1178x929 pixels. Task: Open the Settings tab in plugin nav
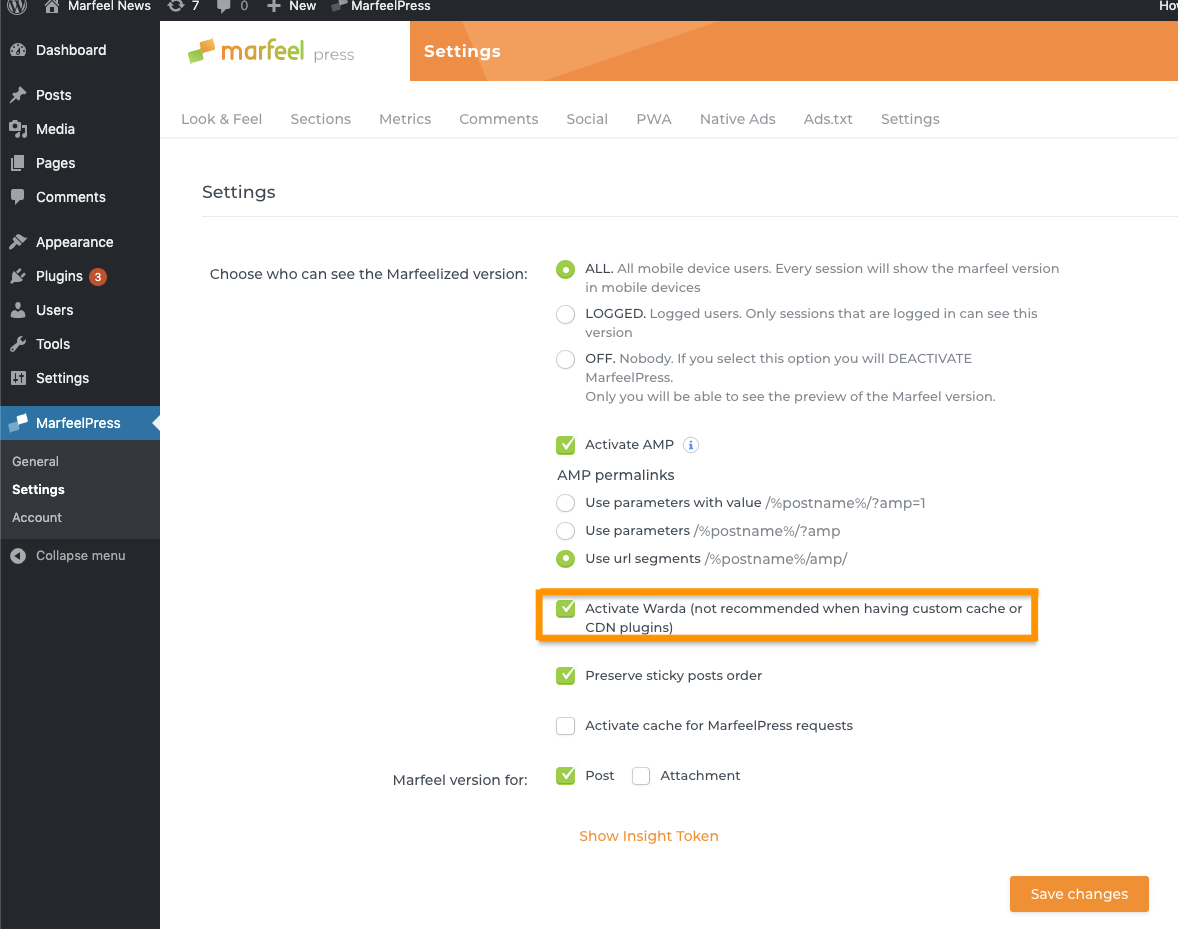[x=910, y=119]
